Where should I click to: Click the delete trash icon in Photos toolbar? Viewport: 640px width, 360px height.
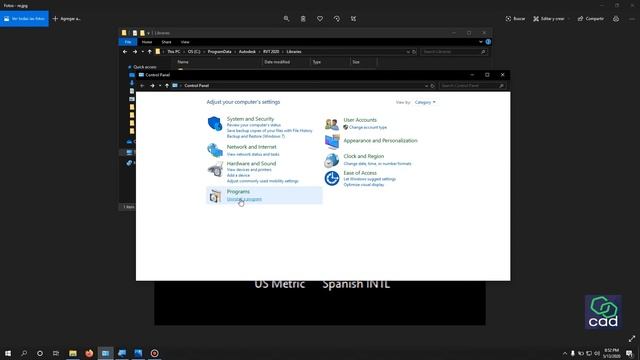(303, 19)
